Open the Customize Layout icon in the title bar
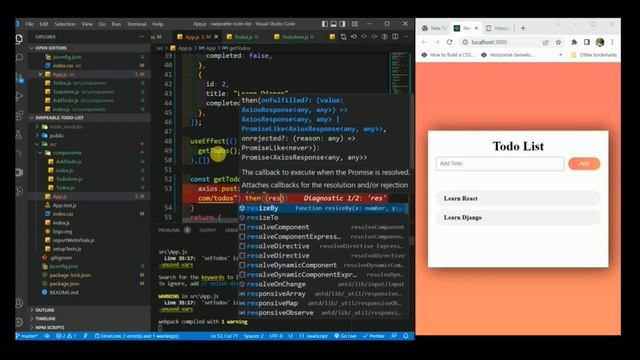640x360 pixels. pos(355,24)
